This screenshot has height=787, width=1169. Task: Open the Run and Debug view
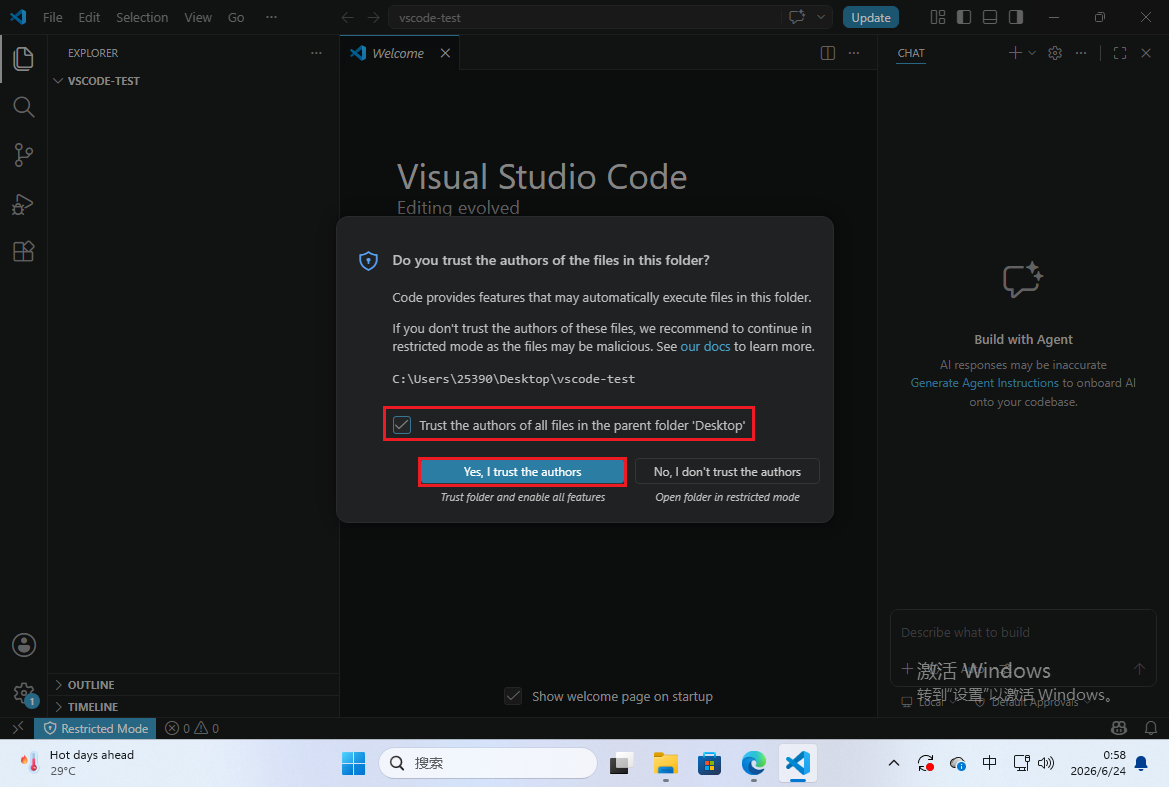[x=23, y=203]
